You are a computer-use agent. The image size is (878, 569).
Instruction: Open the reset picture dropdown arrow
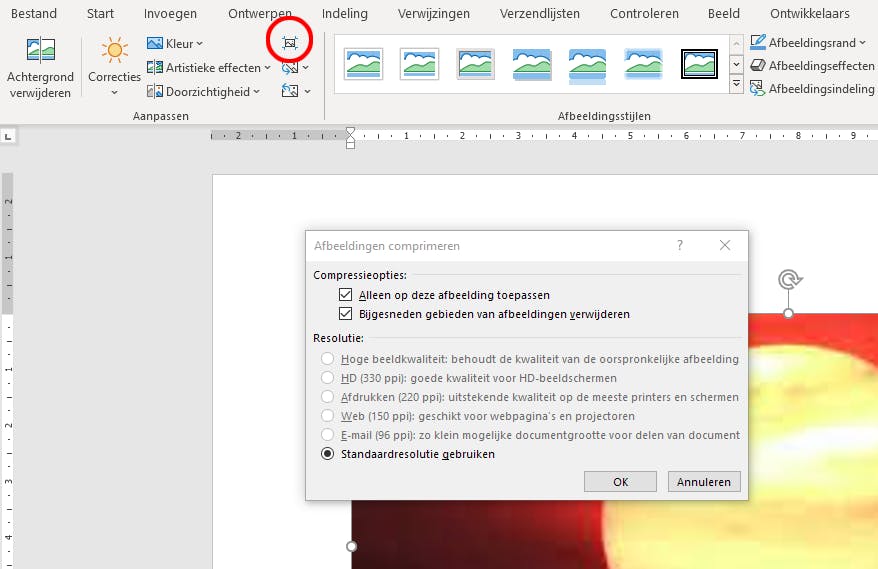(307, 91)
